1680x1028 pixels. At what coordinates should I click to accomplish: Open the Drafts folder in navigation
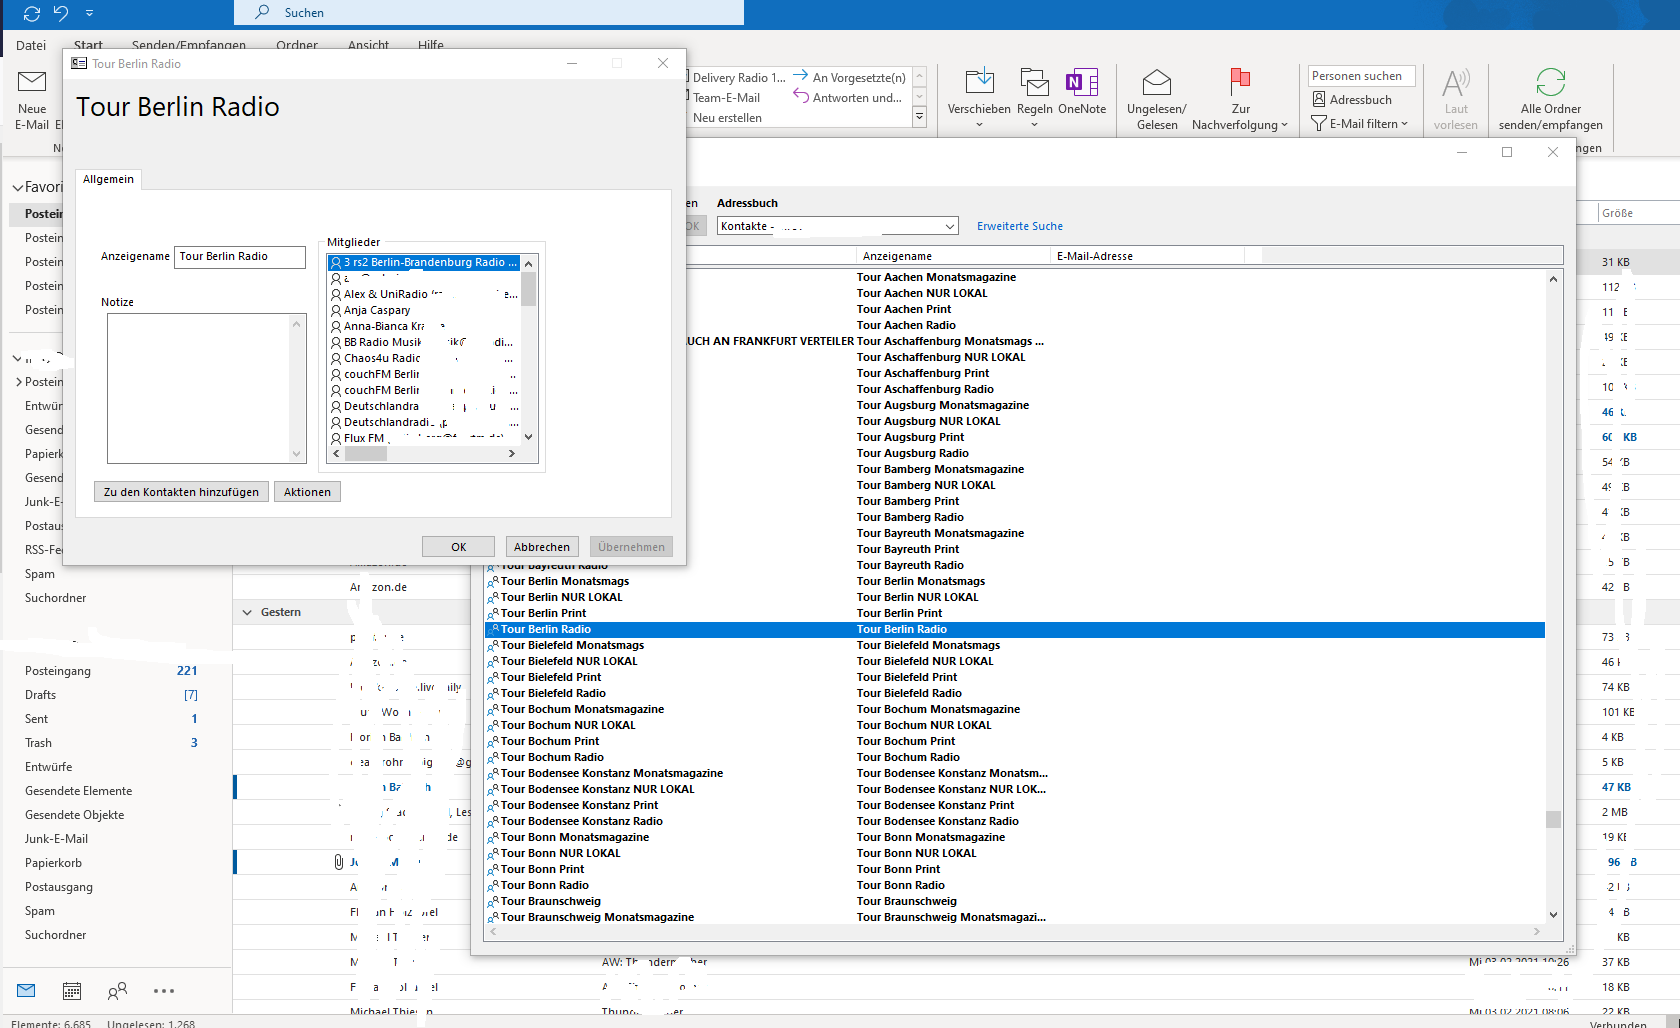point(40,695)
